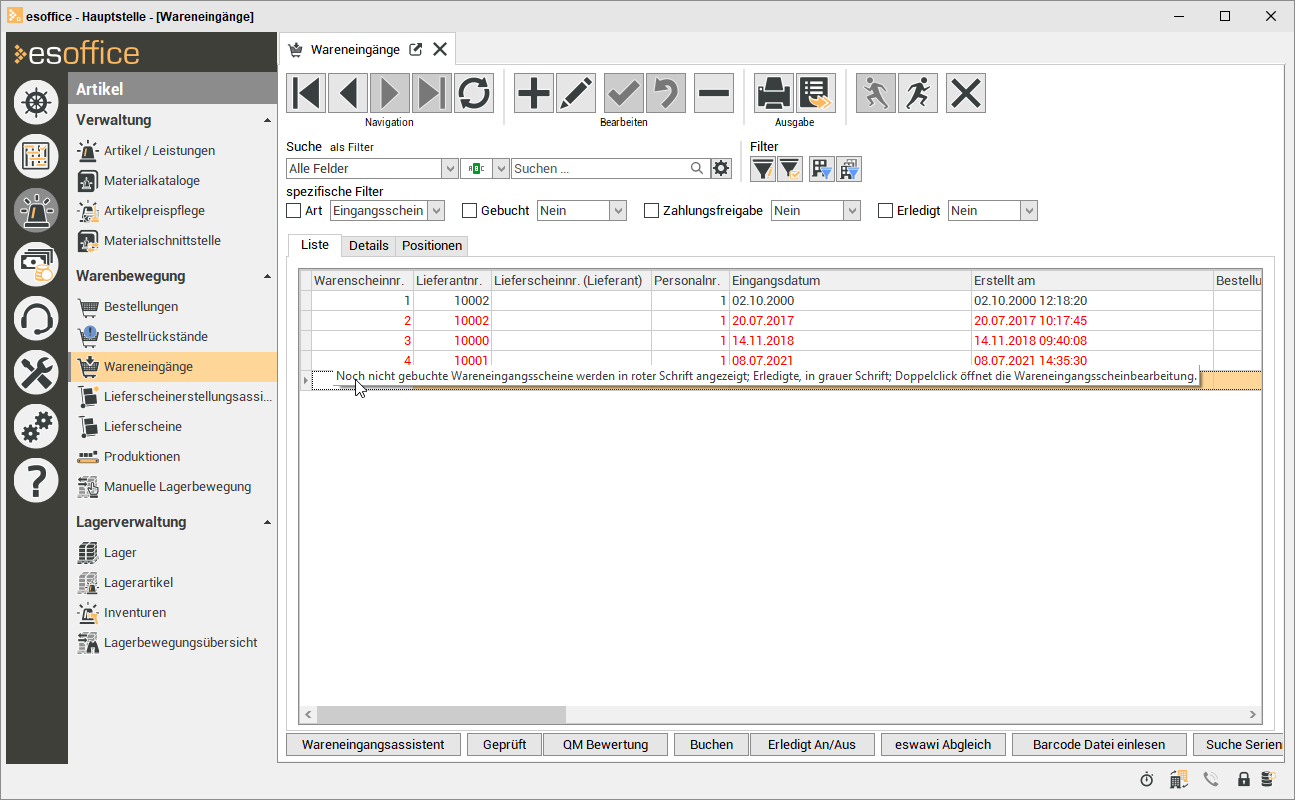The height and width of the screenshot is (800, 1295).
Task: Open coins payment module in sidebar
Action: tap(36, 264)
